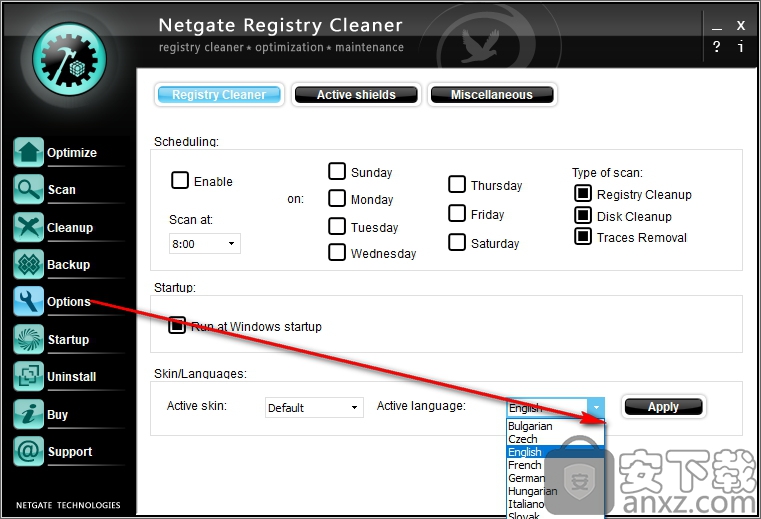Toggle the Traces Removal scan type
This screenshot has width=761, height=519.
click(583, 236)
